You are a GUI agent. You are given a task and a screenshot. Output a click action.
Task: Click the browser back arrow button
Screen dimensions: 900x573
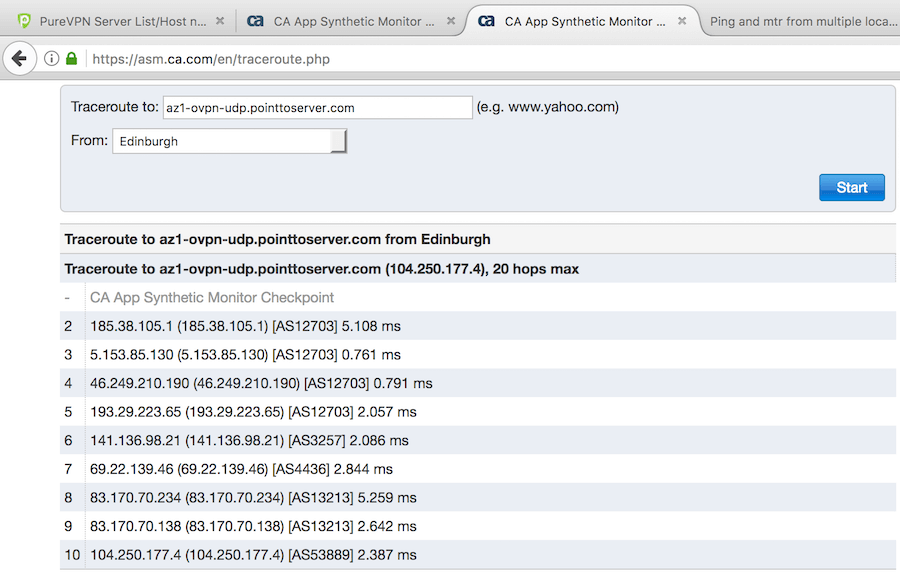[20, 59]
